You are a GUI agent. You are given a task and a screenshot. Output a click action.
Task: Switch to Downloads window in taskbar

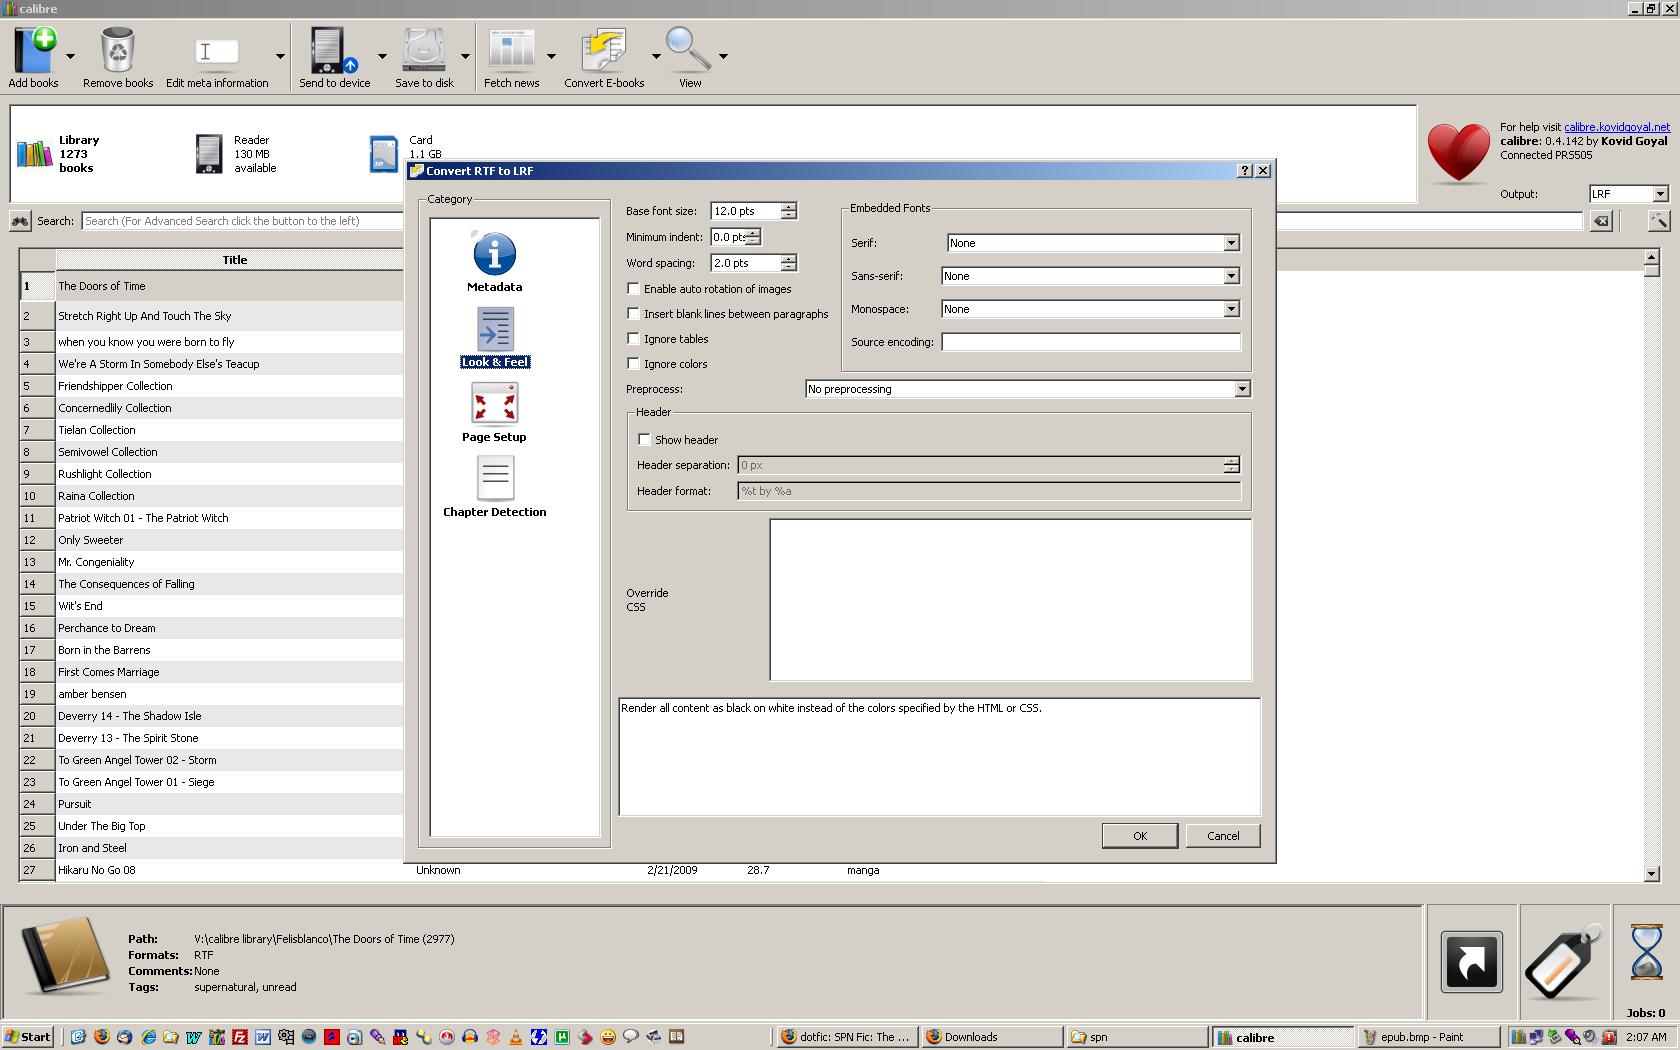(991, 1037)
